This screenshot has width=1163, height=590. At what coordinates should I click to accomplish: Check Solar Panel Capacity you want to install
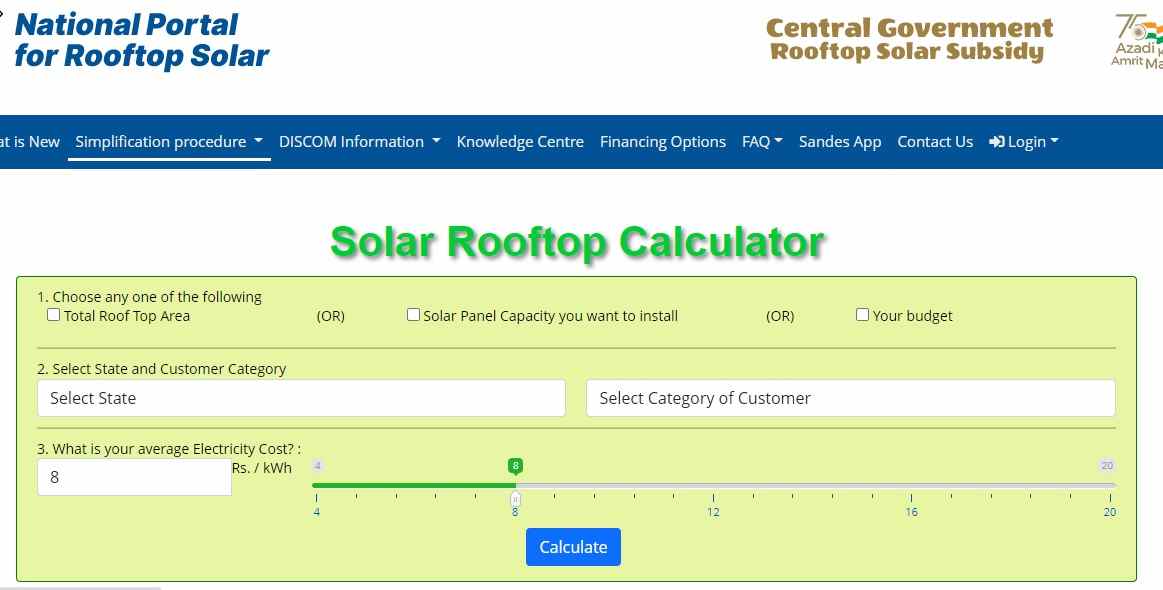(413, 314)
